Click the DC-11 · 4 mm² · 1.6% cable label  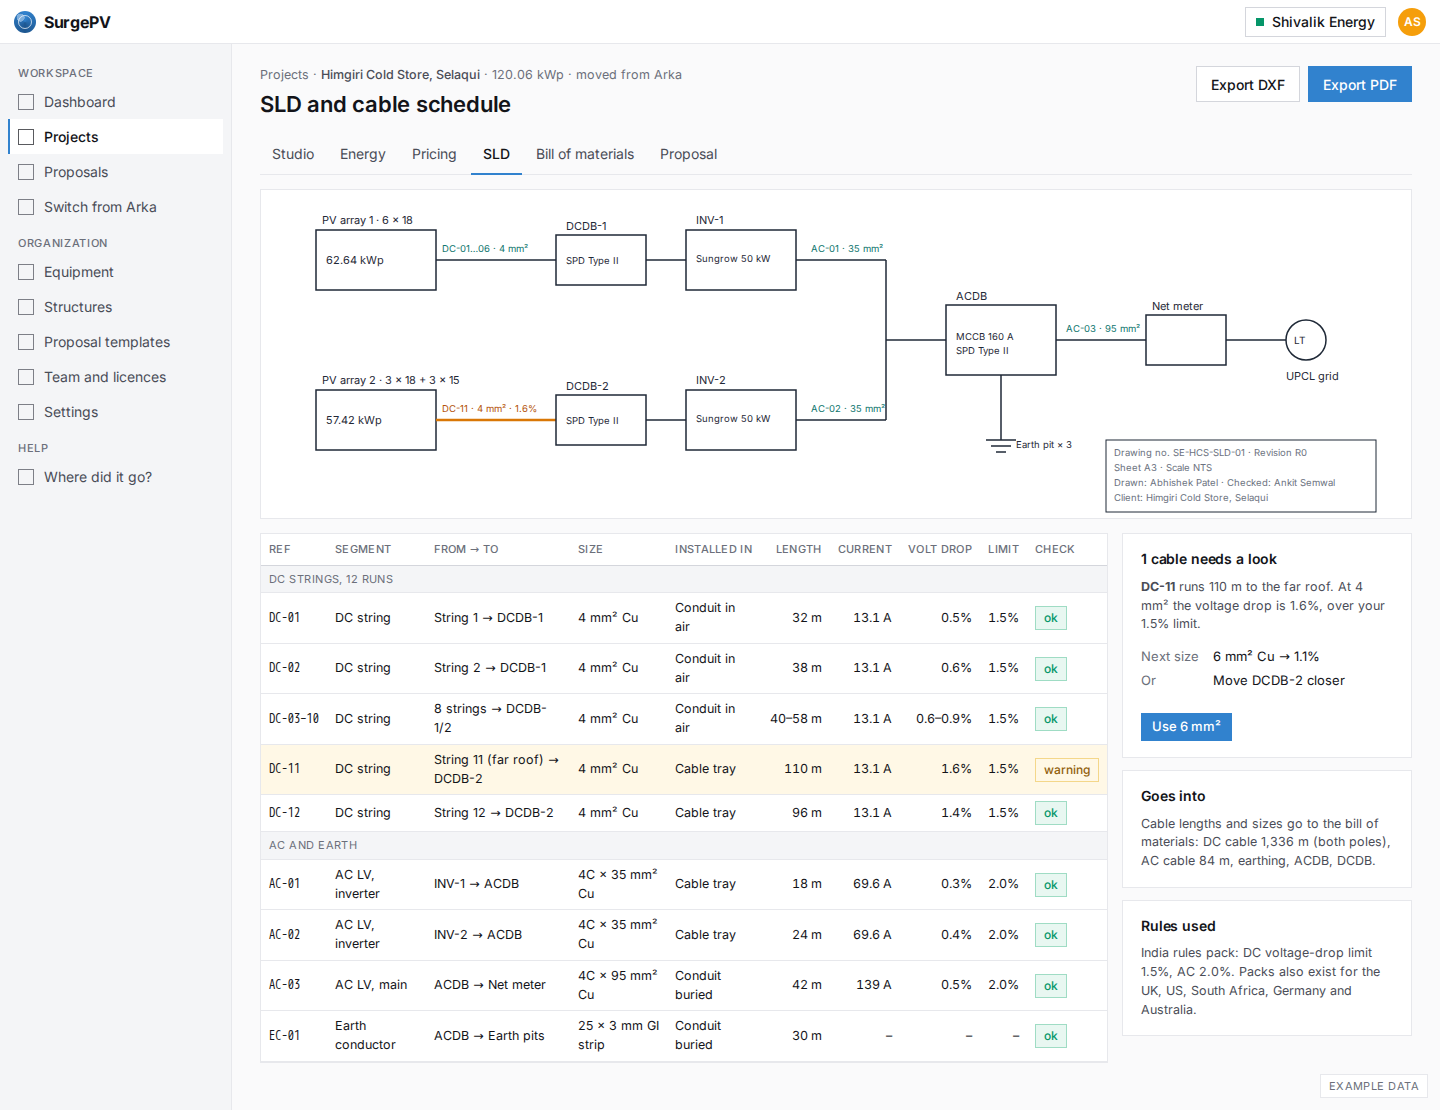[x=489, y=409]
